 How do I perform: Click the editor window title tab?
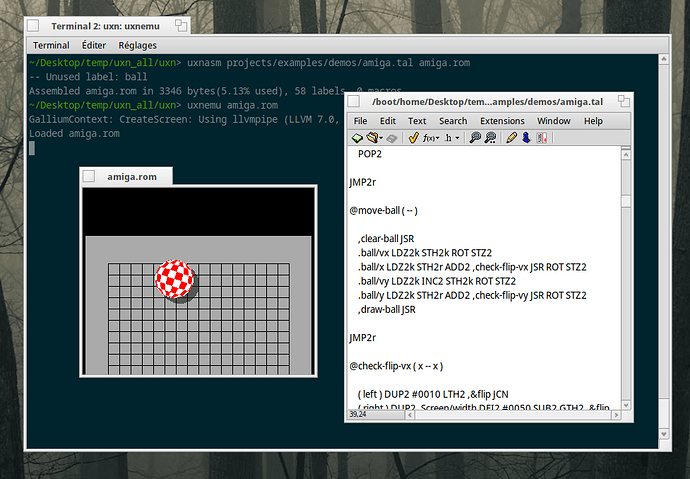tap(489, 101)
